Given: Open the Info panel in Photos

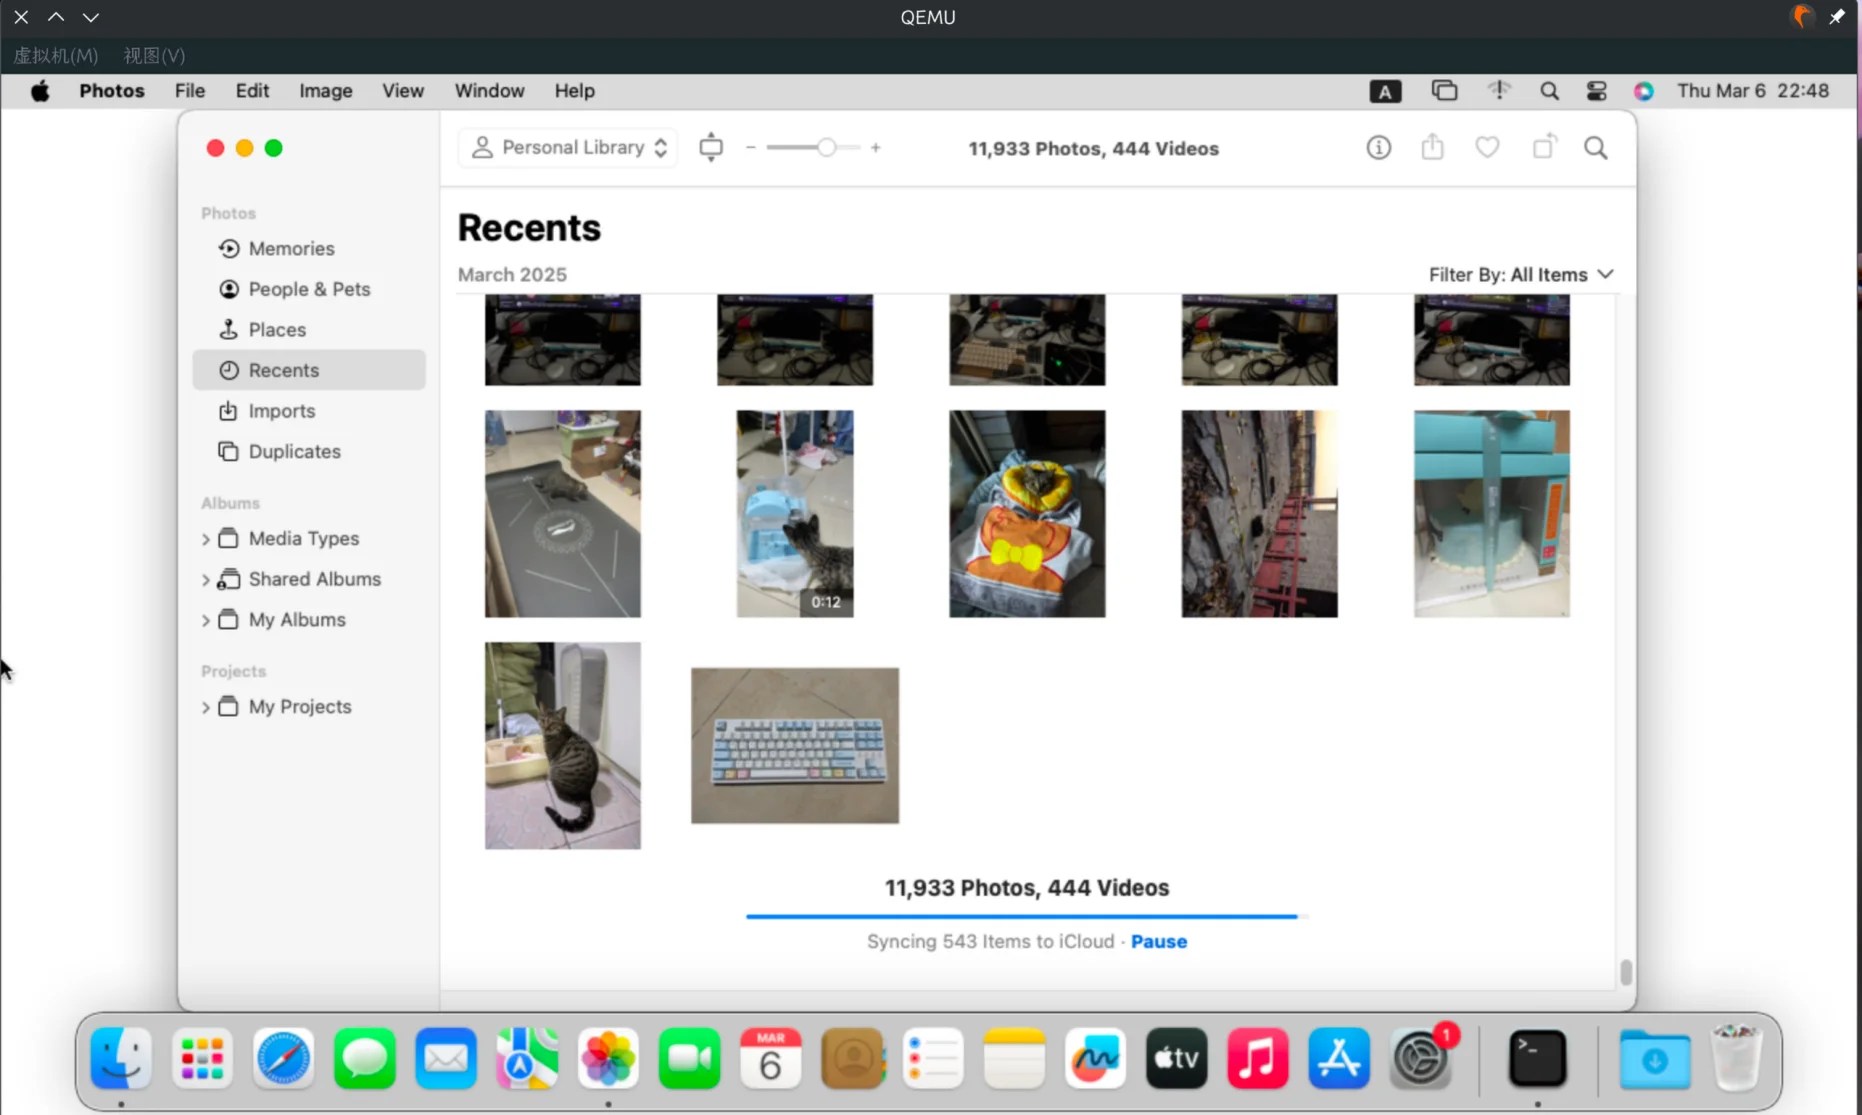Looking at the screenshot, I should 1377,147.
